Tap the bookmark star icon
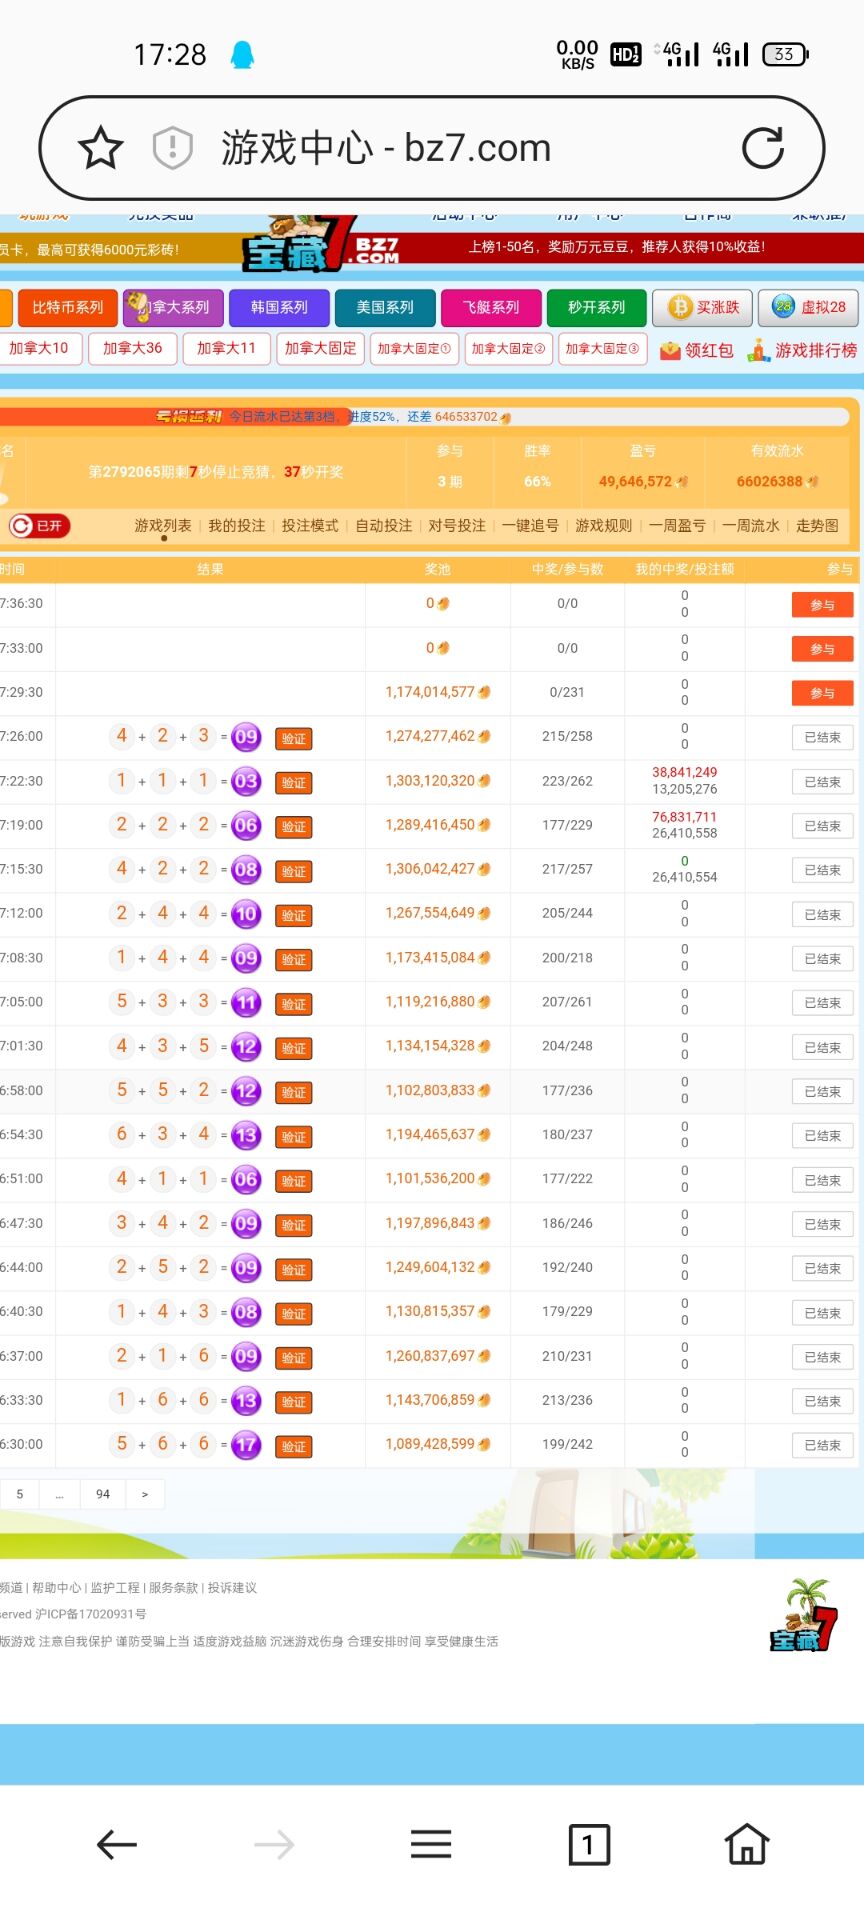The image size is (864, 1920). click(x=100, y=149)
